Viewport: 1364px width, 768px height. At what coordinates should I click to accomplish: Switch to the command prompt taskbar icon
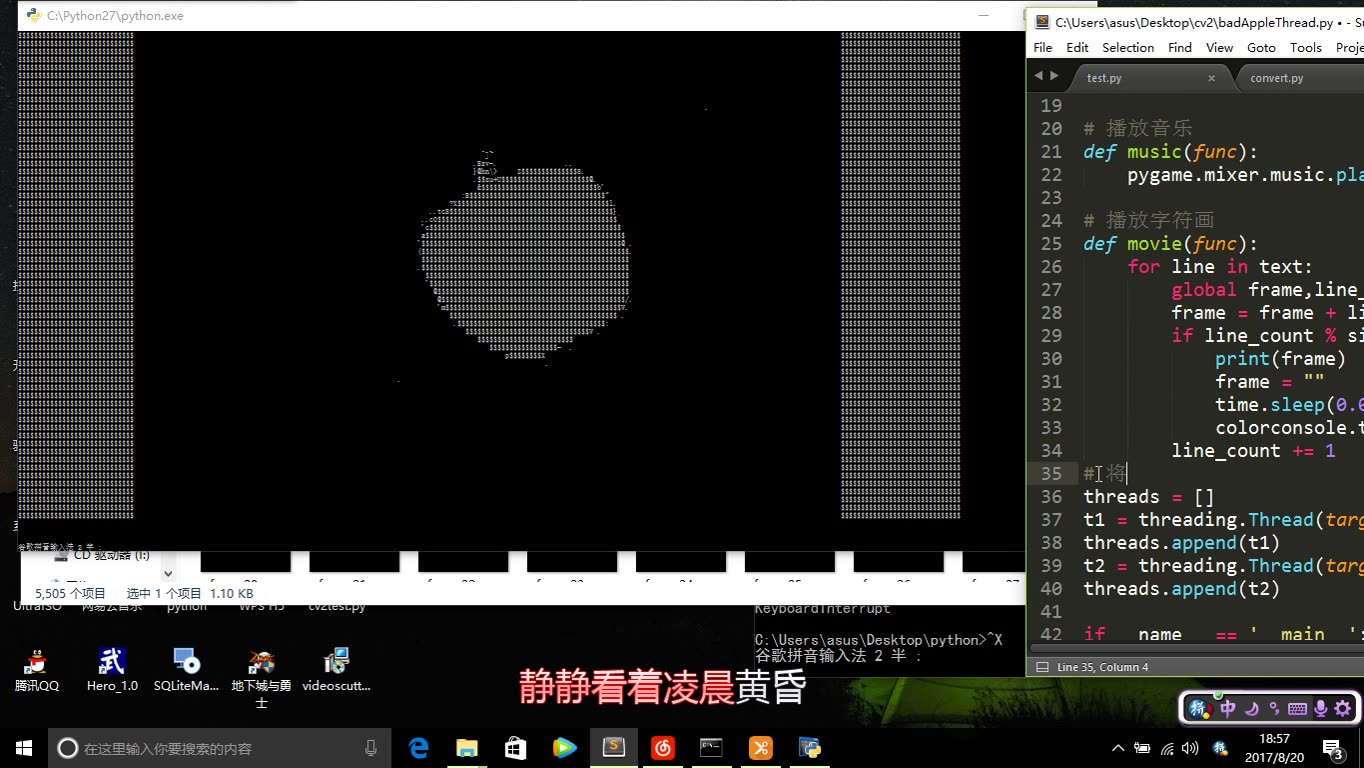(711, 748)
